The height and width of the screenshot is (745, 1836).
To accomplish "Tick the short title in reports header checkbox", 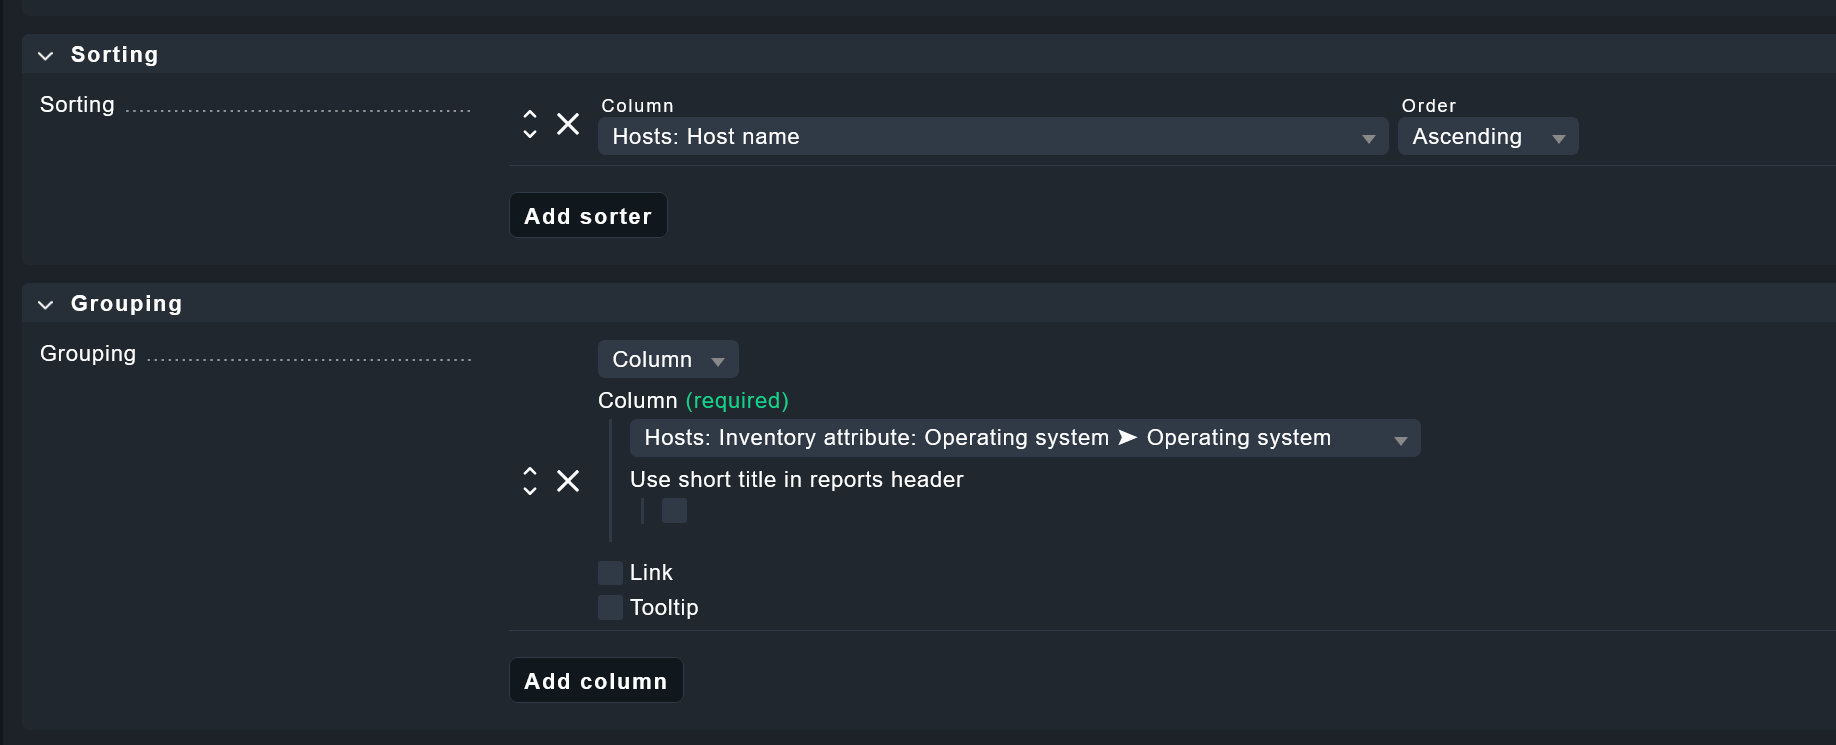I will (675, 511).
